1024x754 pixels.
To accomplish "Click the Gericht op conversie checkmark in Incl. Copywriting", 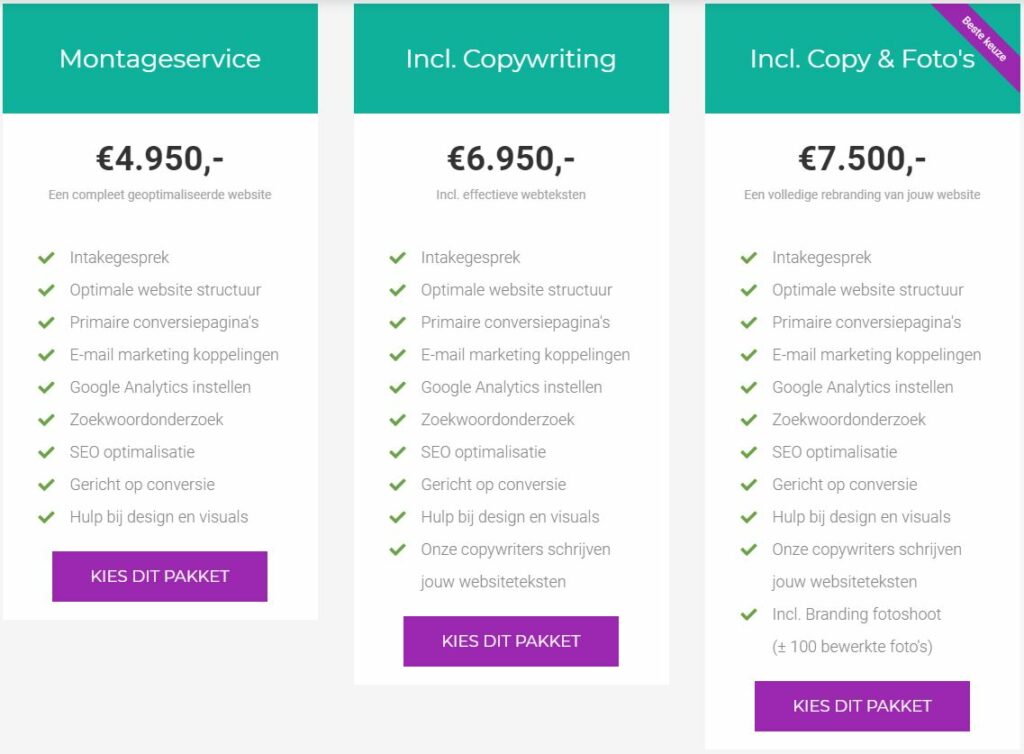I will pyautogui.click(x=397, y=485).
